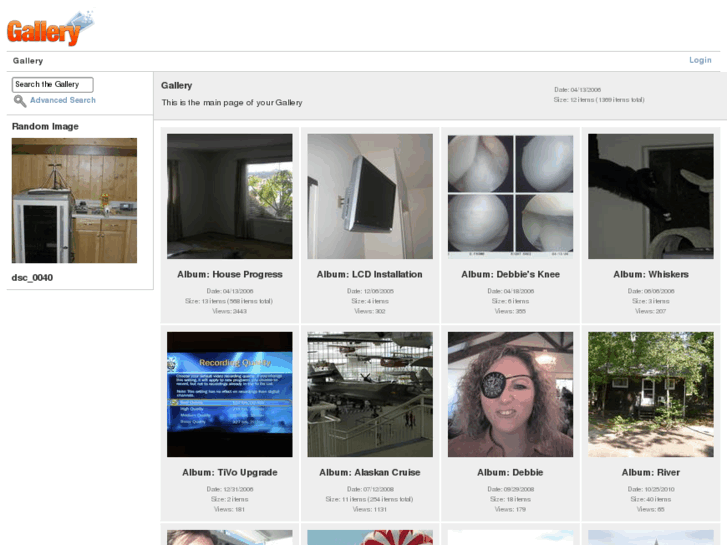Open the River album thumbnail

coord(650,394)
